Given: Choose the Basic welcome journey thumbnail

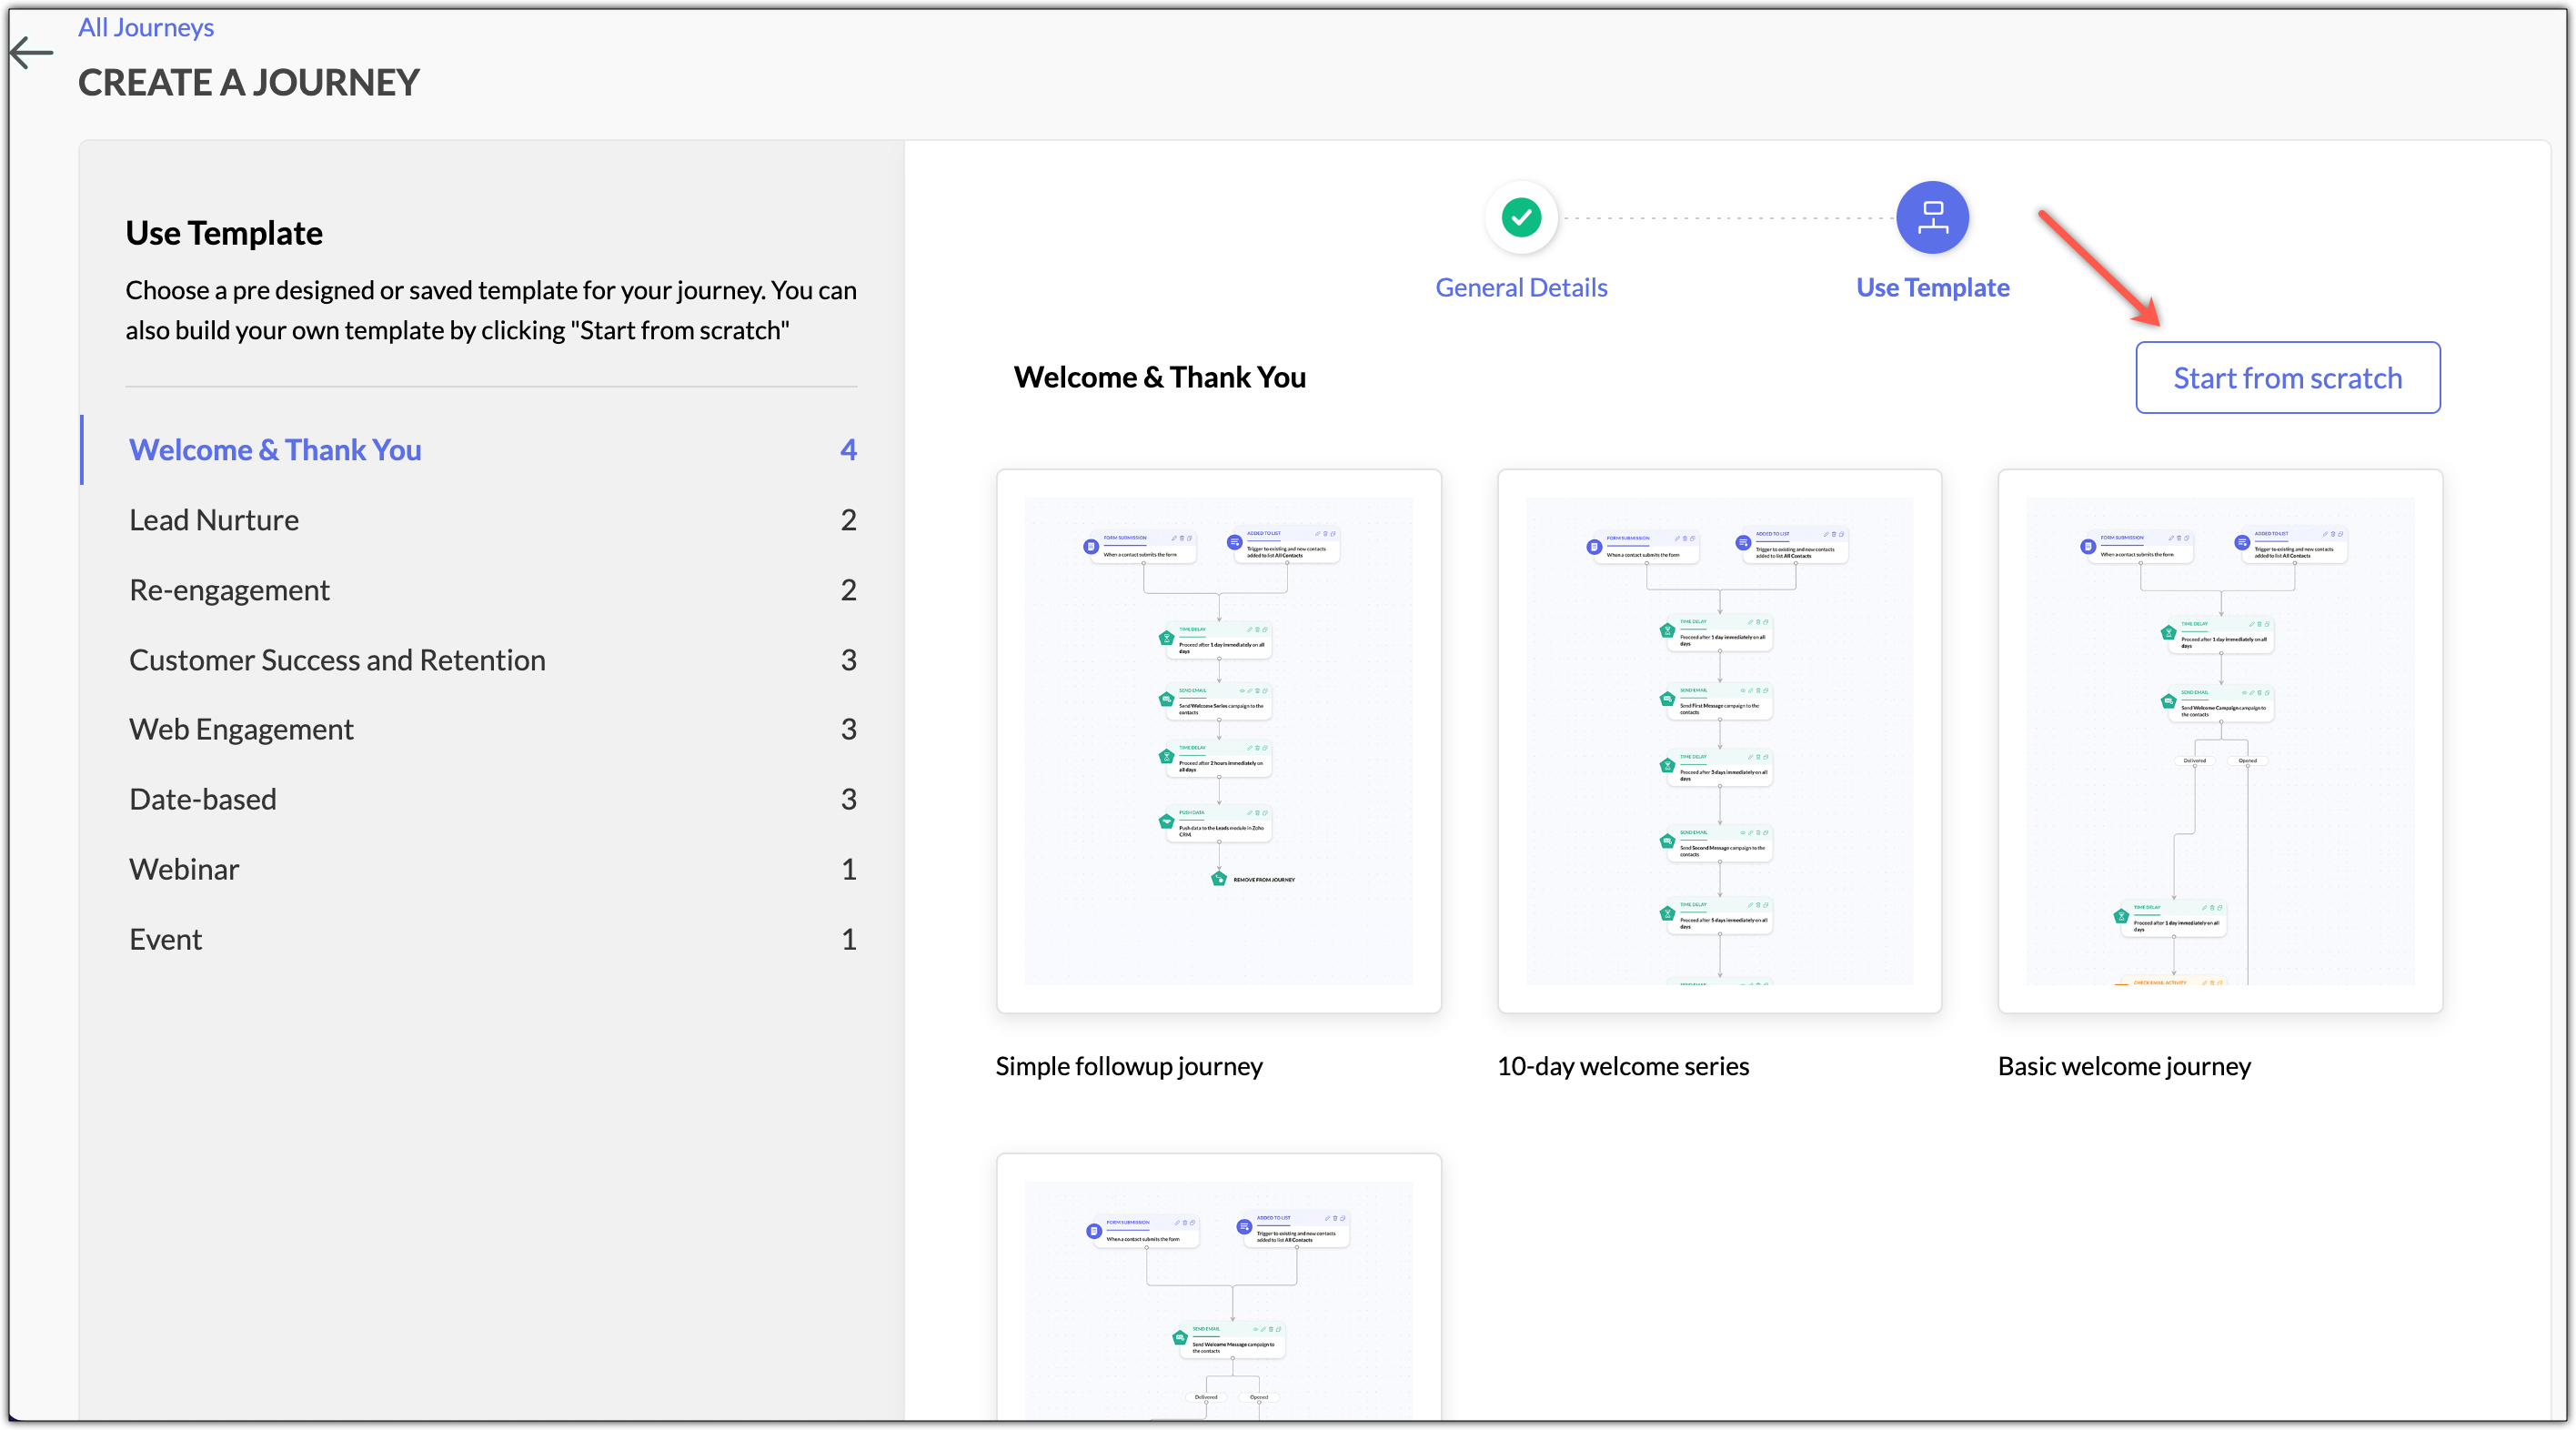Looking at the screenshot, I should 2220,741.
